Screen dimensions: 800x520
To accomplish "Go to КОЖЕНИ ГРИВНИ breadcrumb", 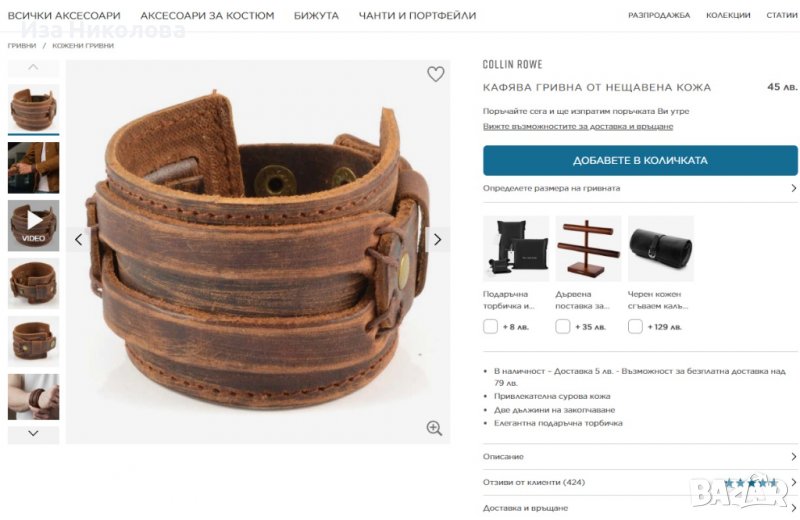I will pyautogui.click(x=83, y=45).
